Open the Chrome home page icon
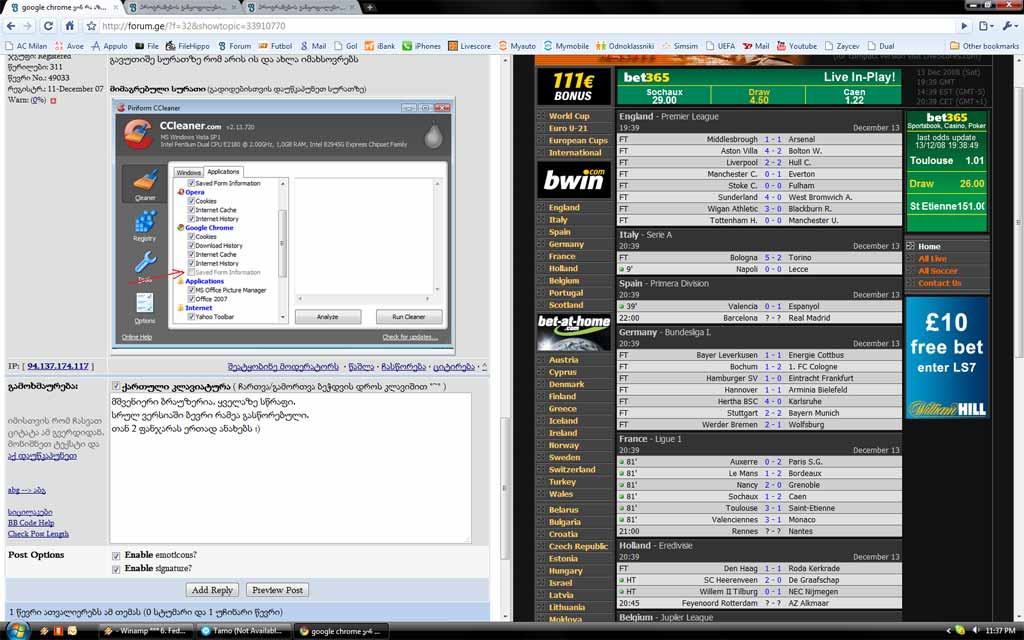This screenshot has width=1024, height=640. (69, 26)
